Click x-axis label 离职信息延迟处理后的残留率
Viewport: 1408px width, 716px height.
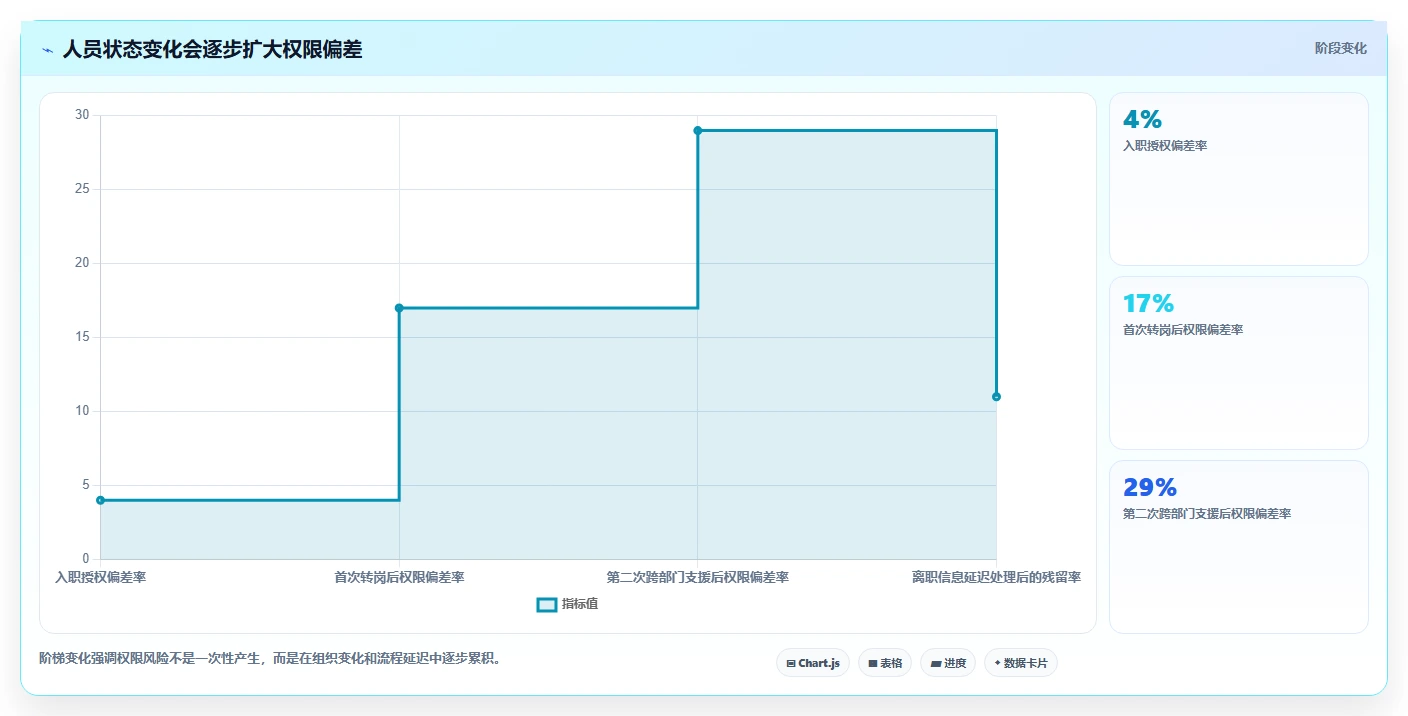(x=996, y=577)
